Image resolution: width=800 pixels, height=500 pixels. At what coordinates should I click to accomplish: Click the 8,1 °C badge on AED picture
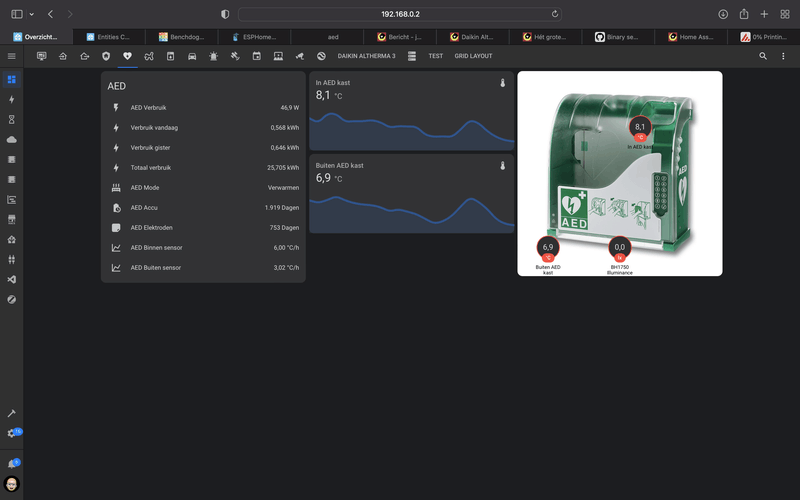pyautogui.click(x=640, y=129)
